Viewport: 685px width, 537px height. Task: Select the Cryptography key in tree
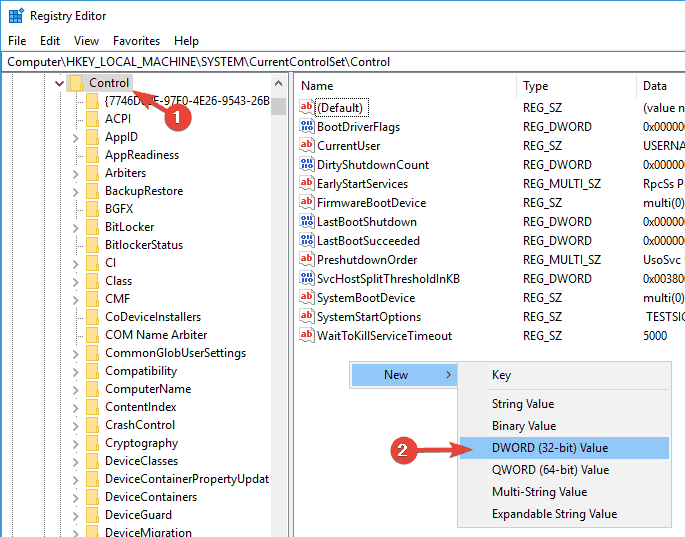point(141,443)
